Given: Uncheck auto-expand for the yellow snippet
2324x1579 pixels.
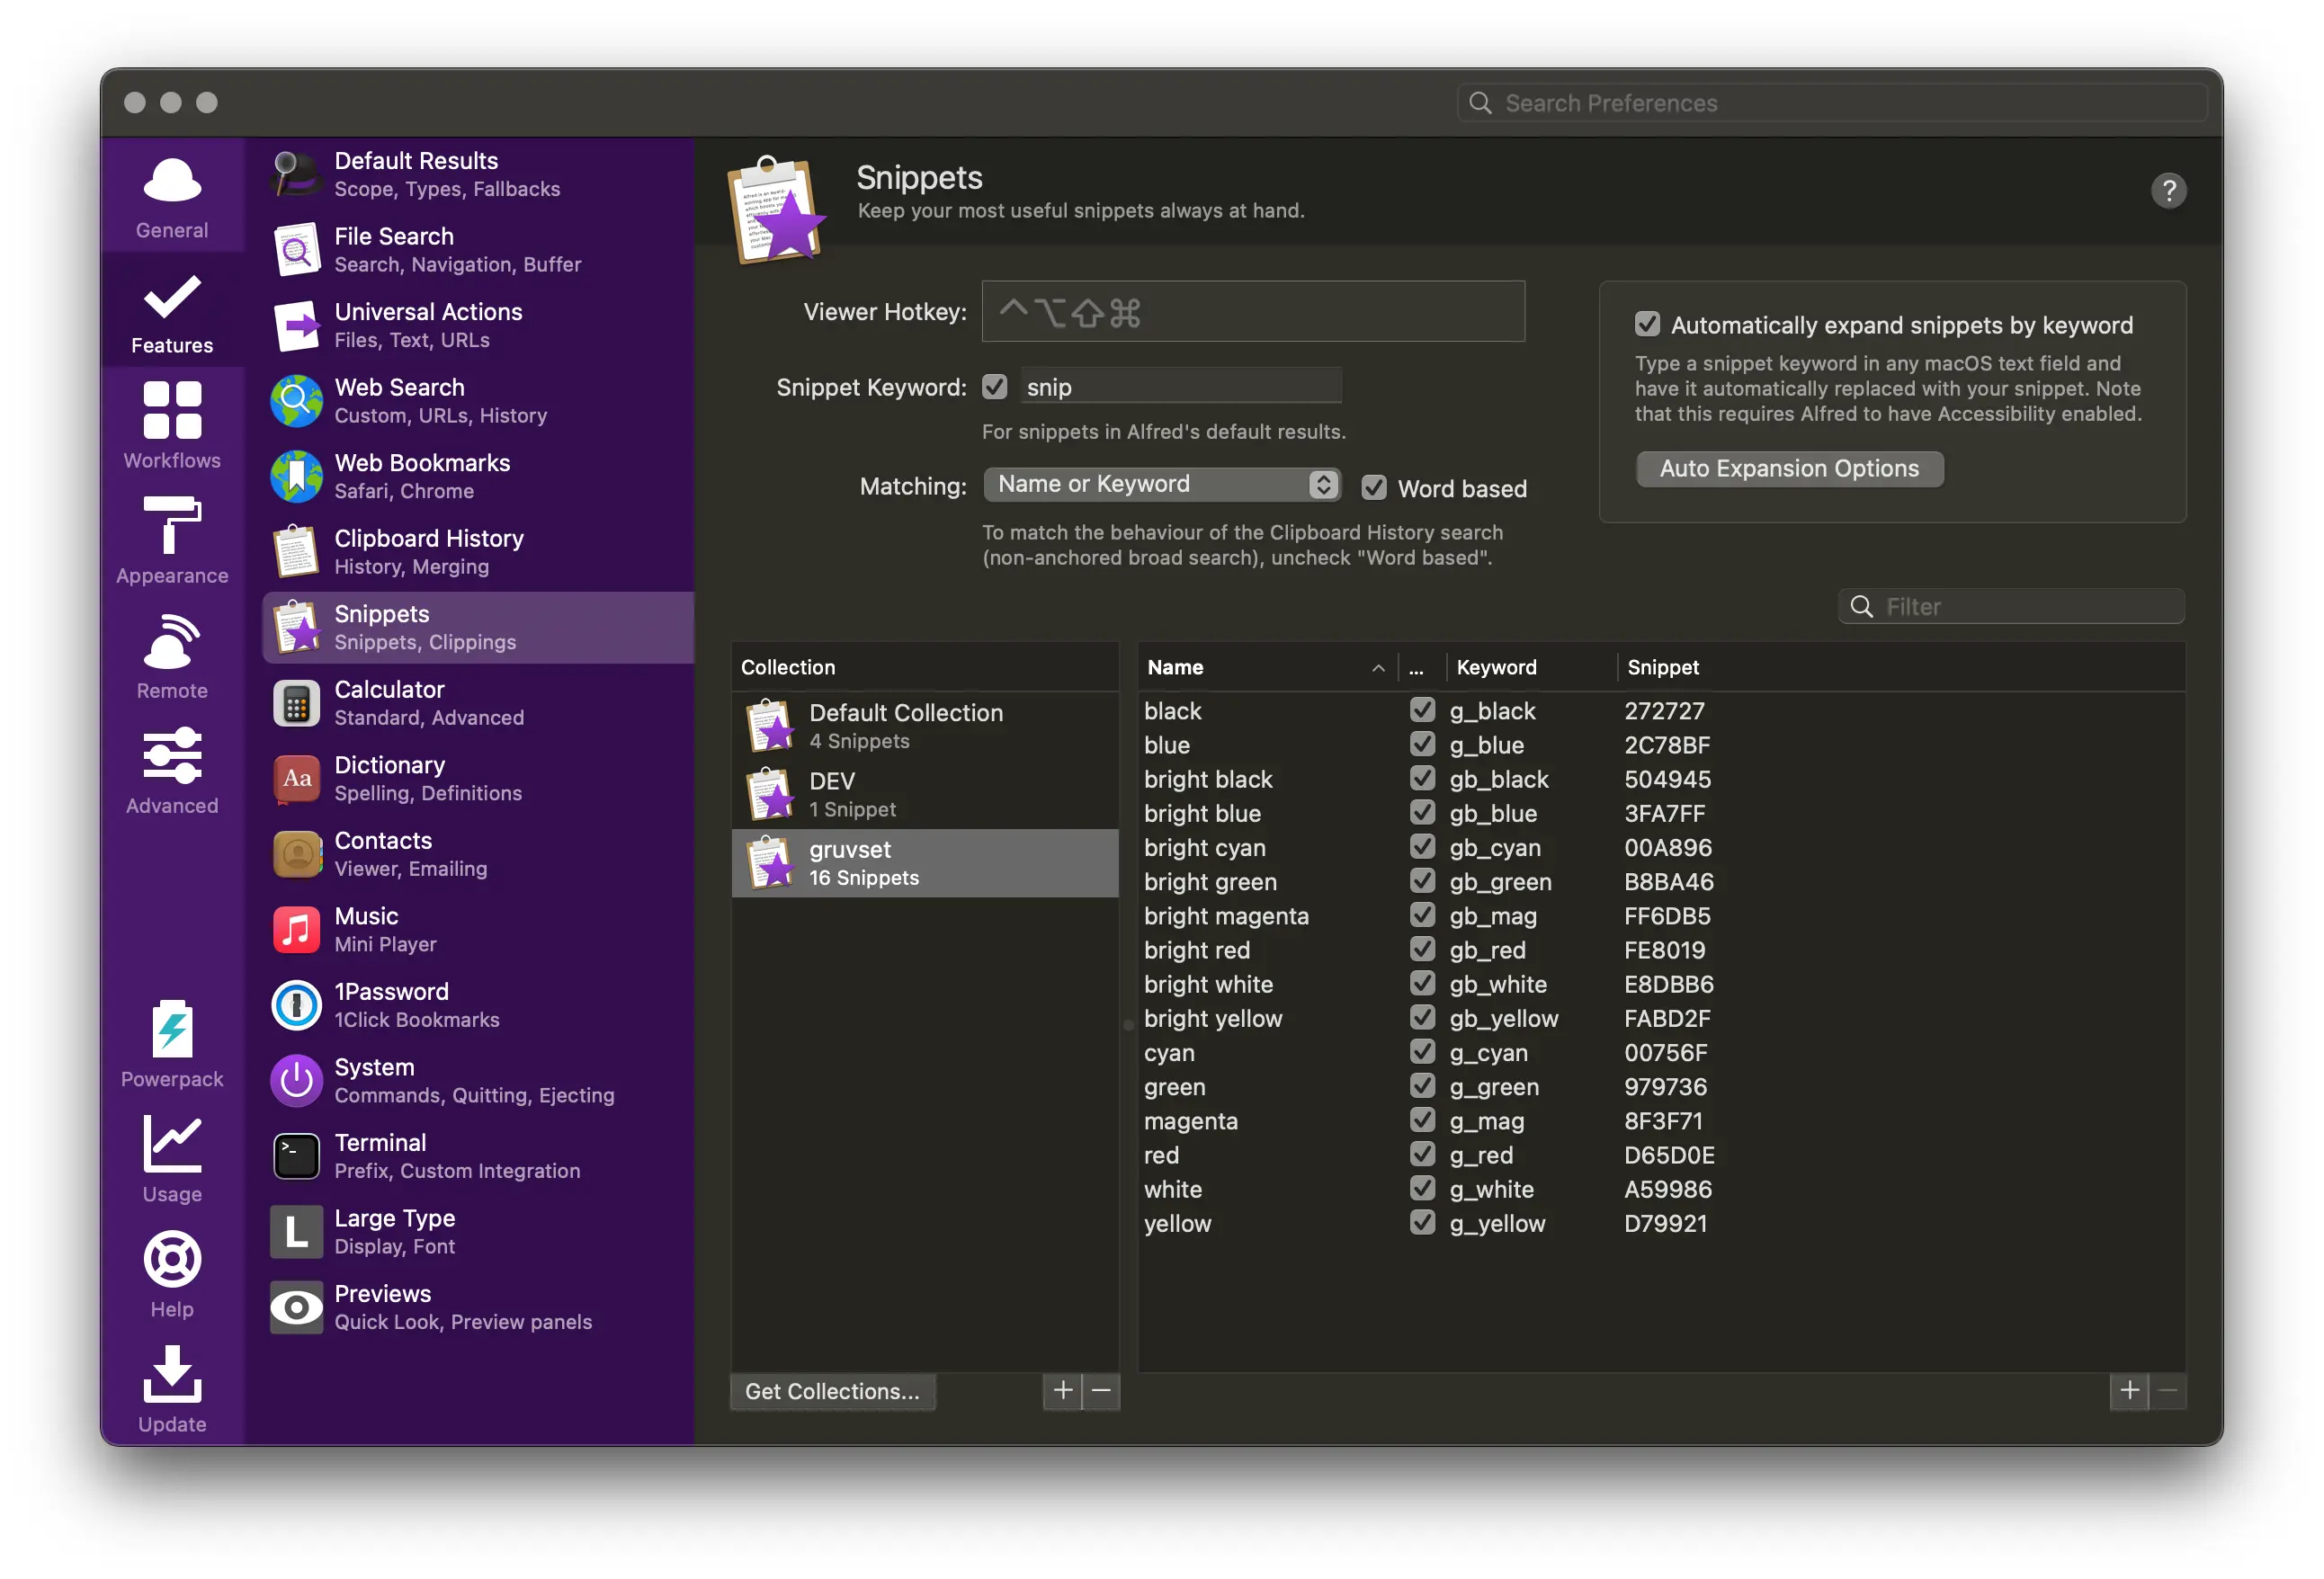Looking at the screenshot, I should pyautogui.click(x=1422, y=1222).
